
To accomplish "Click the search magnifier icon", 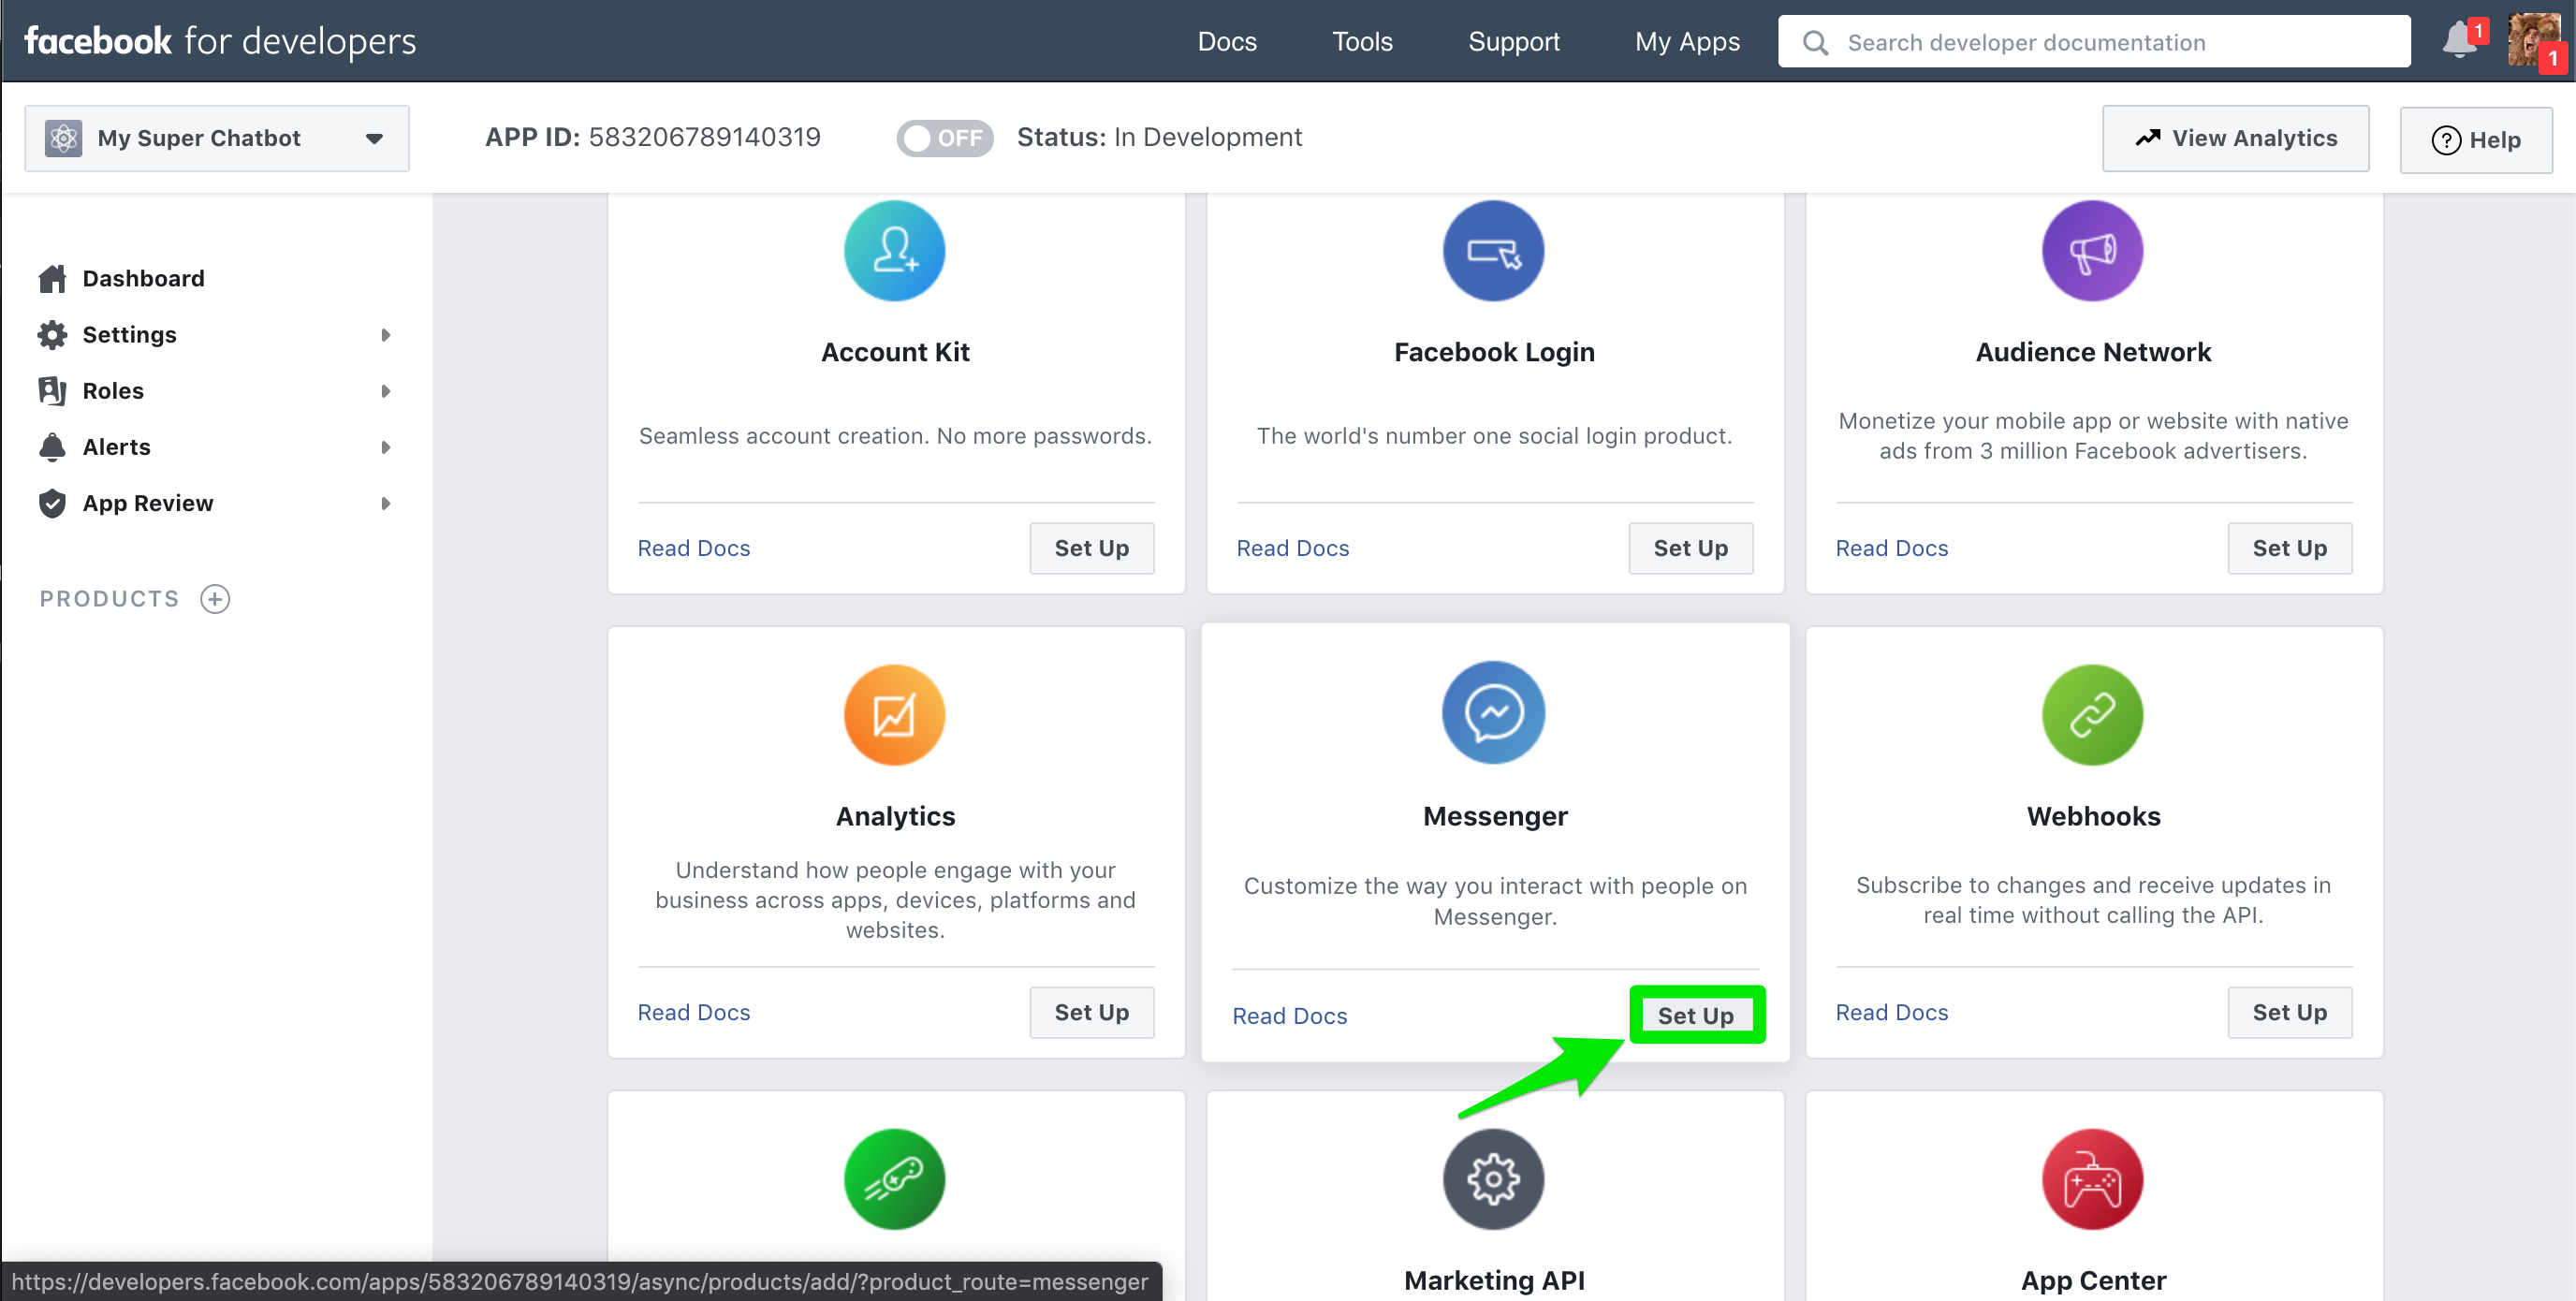I will coord(1815,42).
